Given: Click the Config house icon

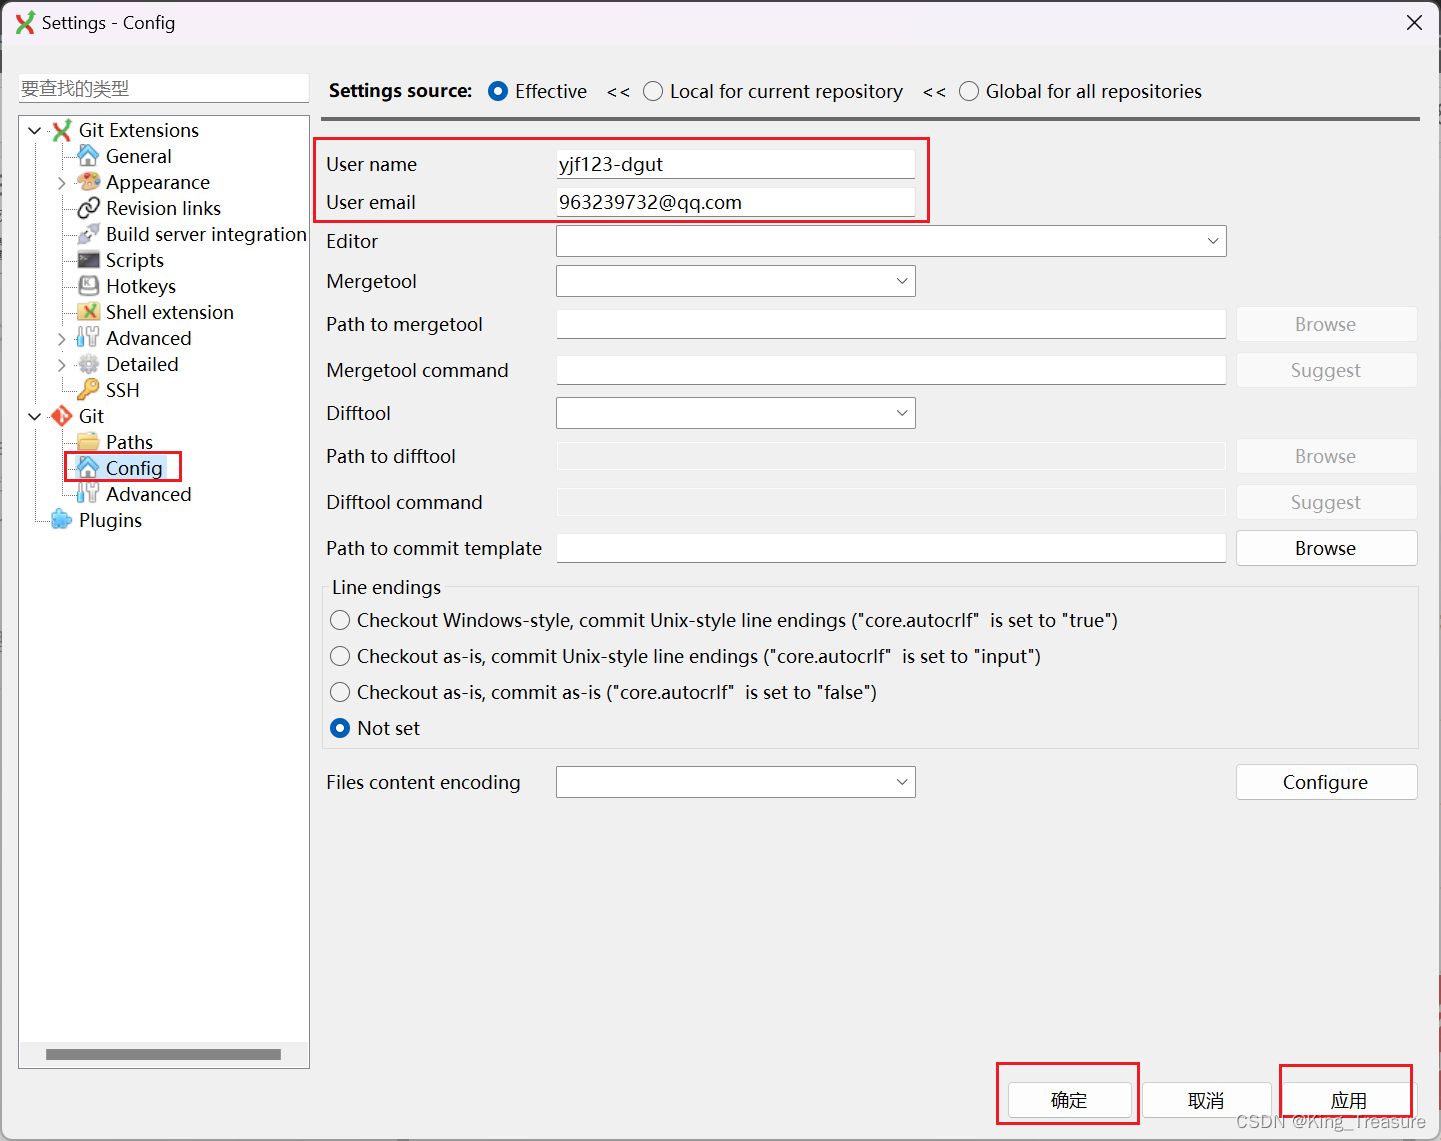Looking at the screenshot, I should (88, 468).
